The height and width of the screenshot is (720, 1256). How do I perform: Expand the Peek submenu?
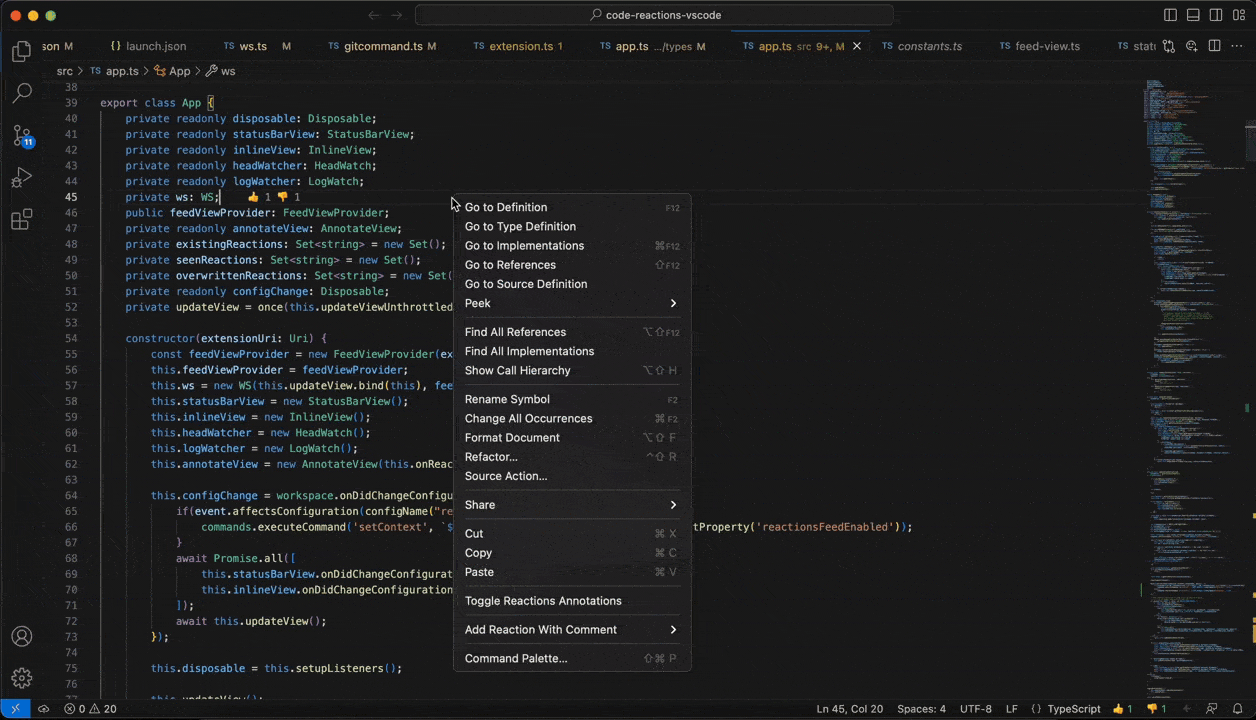[572, 303]
